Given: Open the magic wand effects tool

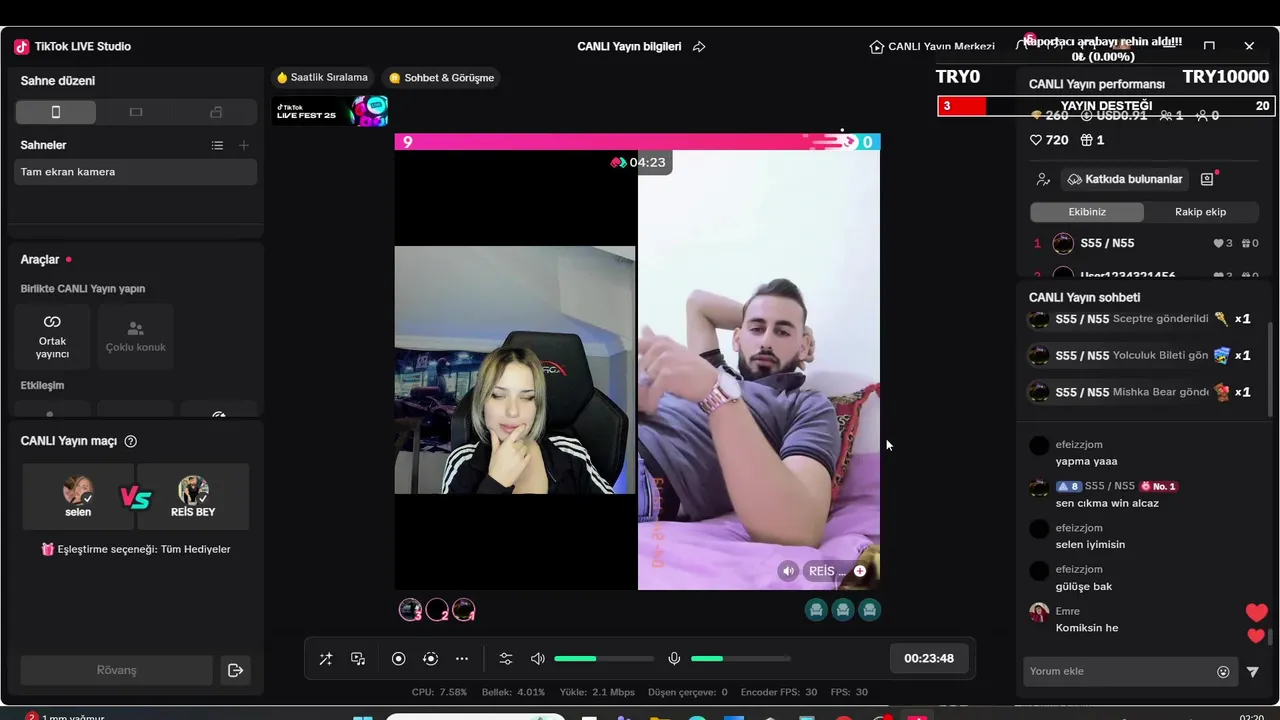Looking at the screenshot, I should pos(326,659).
